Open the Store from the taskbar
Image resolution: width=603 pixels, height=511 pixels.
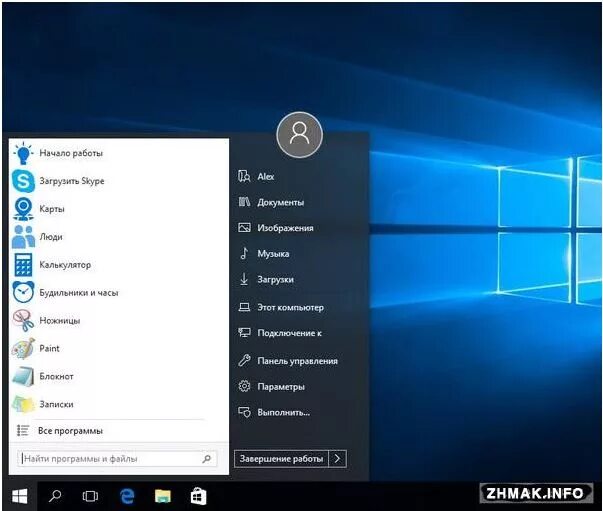coord(198,496)
